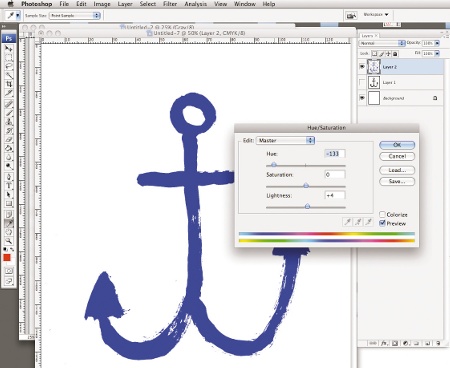Select the Move tool
The image size is (450, 368).
8,48
